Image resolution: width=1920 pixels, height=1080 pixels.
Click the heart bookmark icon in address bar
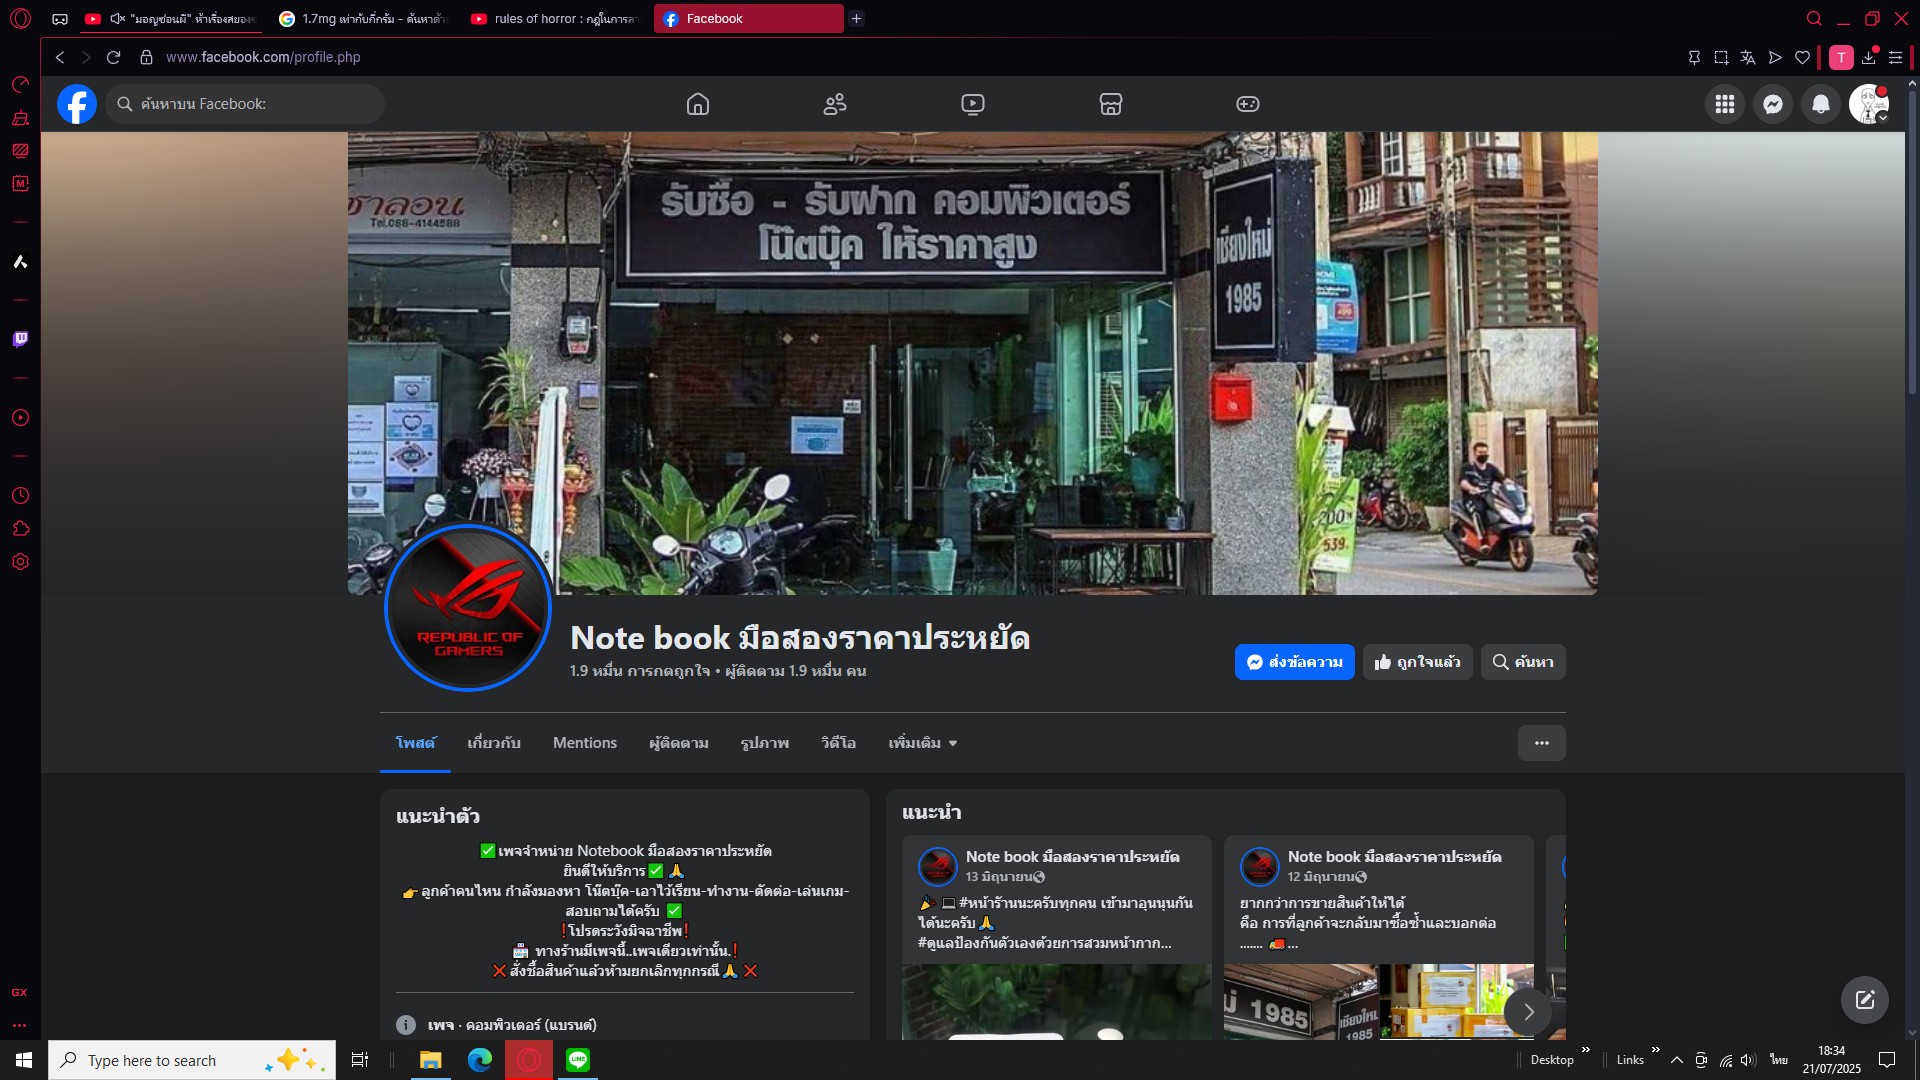[1803, 57]
